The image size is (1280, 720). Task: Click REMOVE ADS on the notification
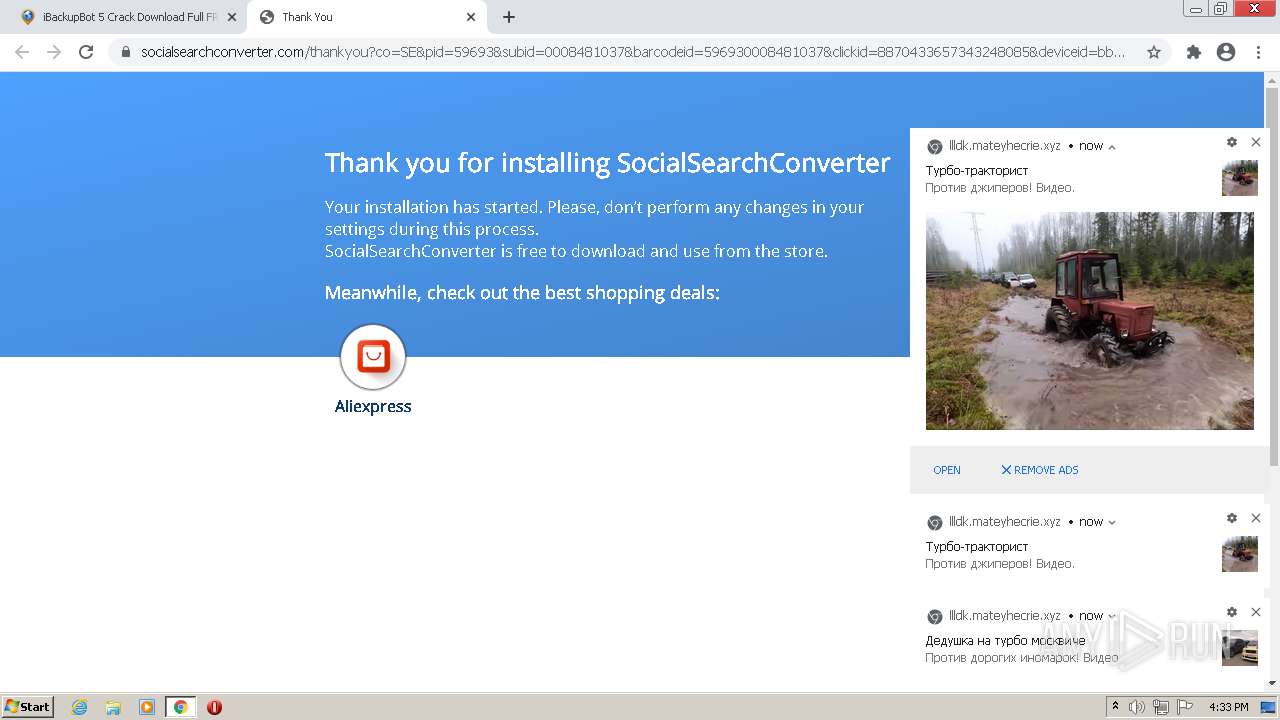1040,470
